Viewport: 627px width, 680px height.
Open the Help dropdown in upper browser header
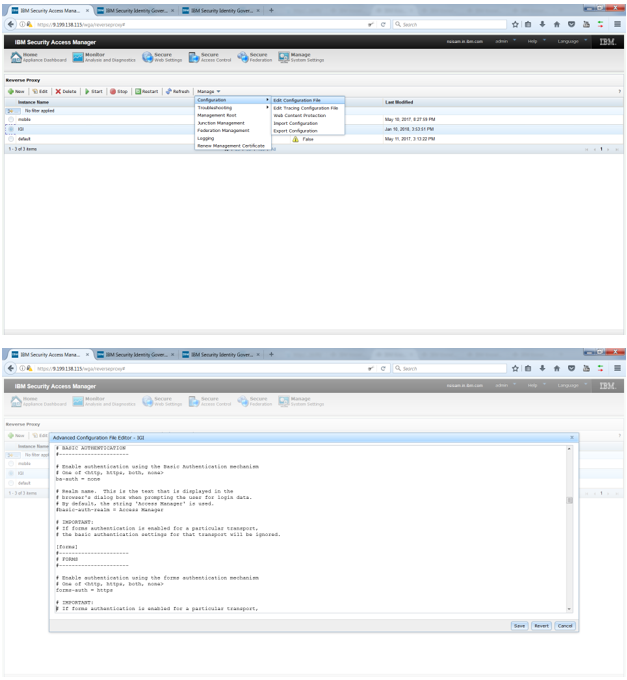[536, 41]
